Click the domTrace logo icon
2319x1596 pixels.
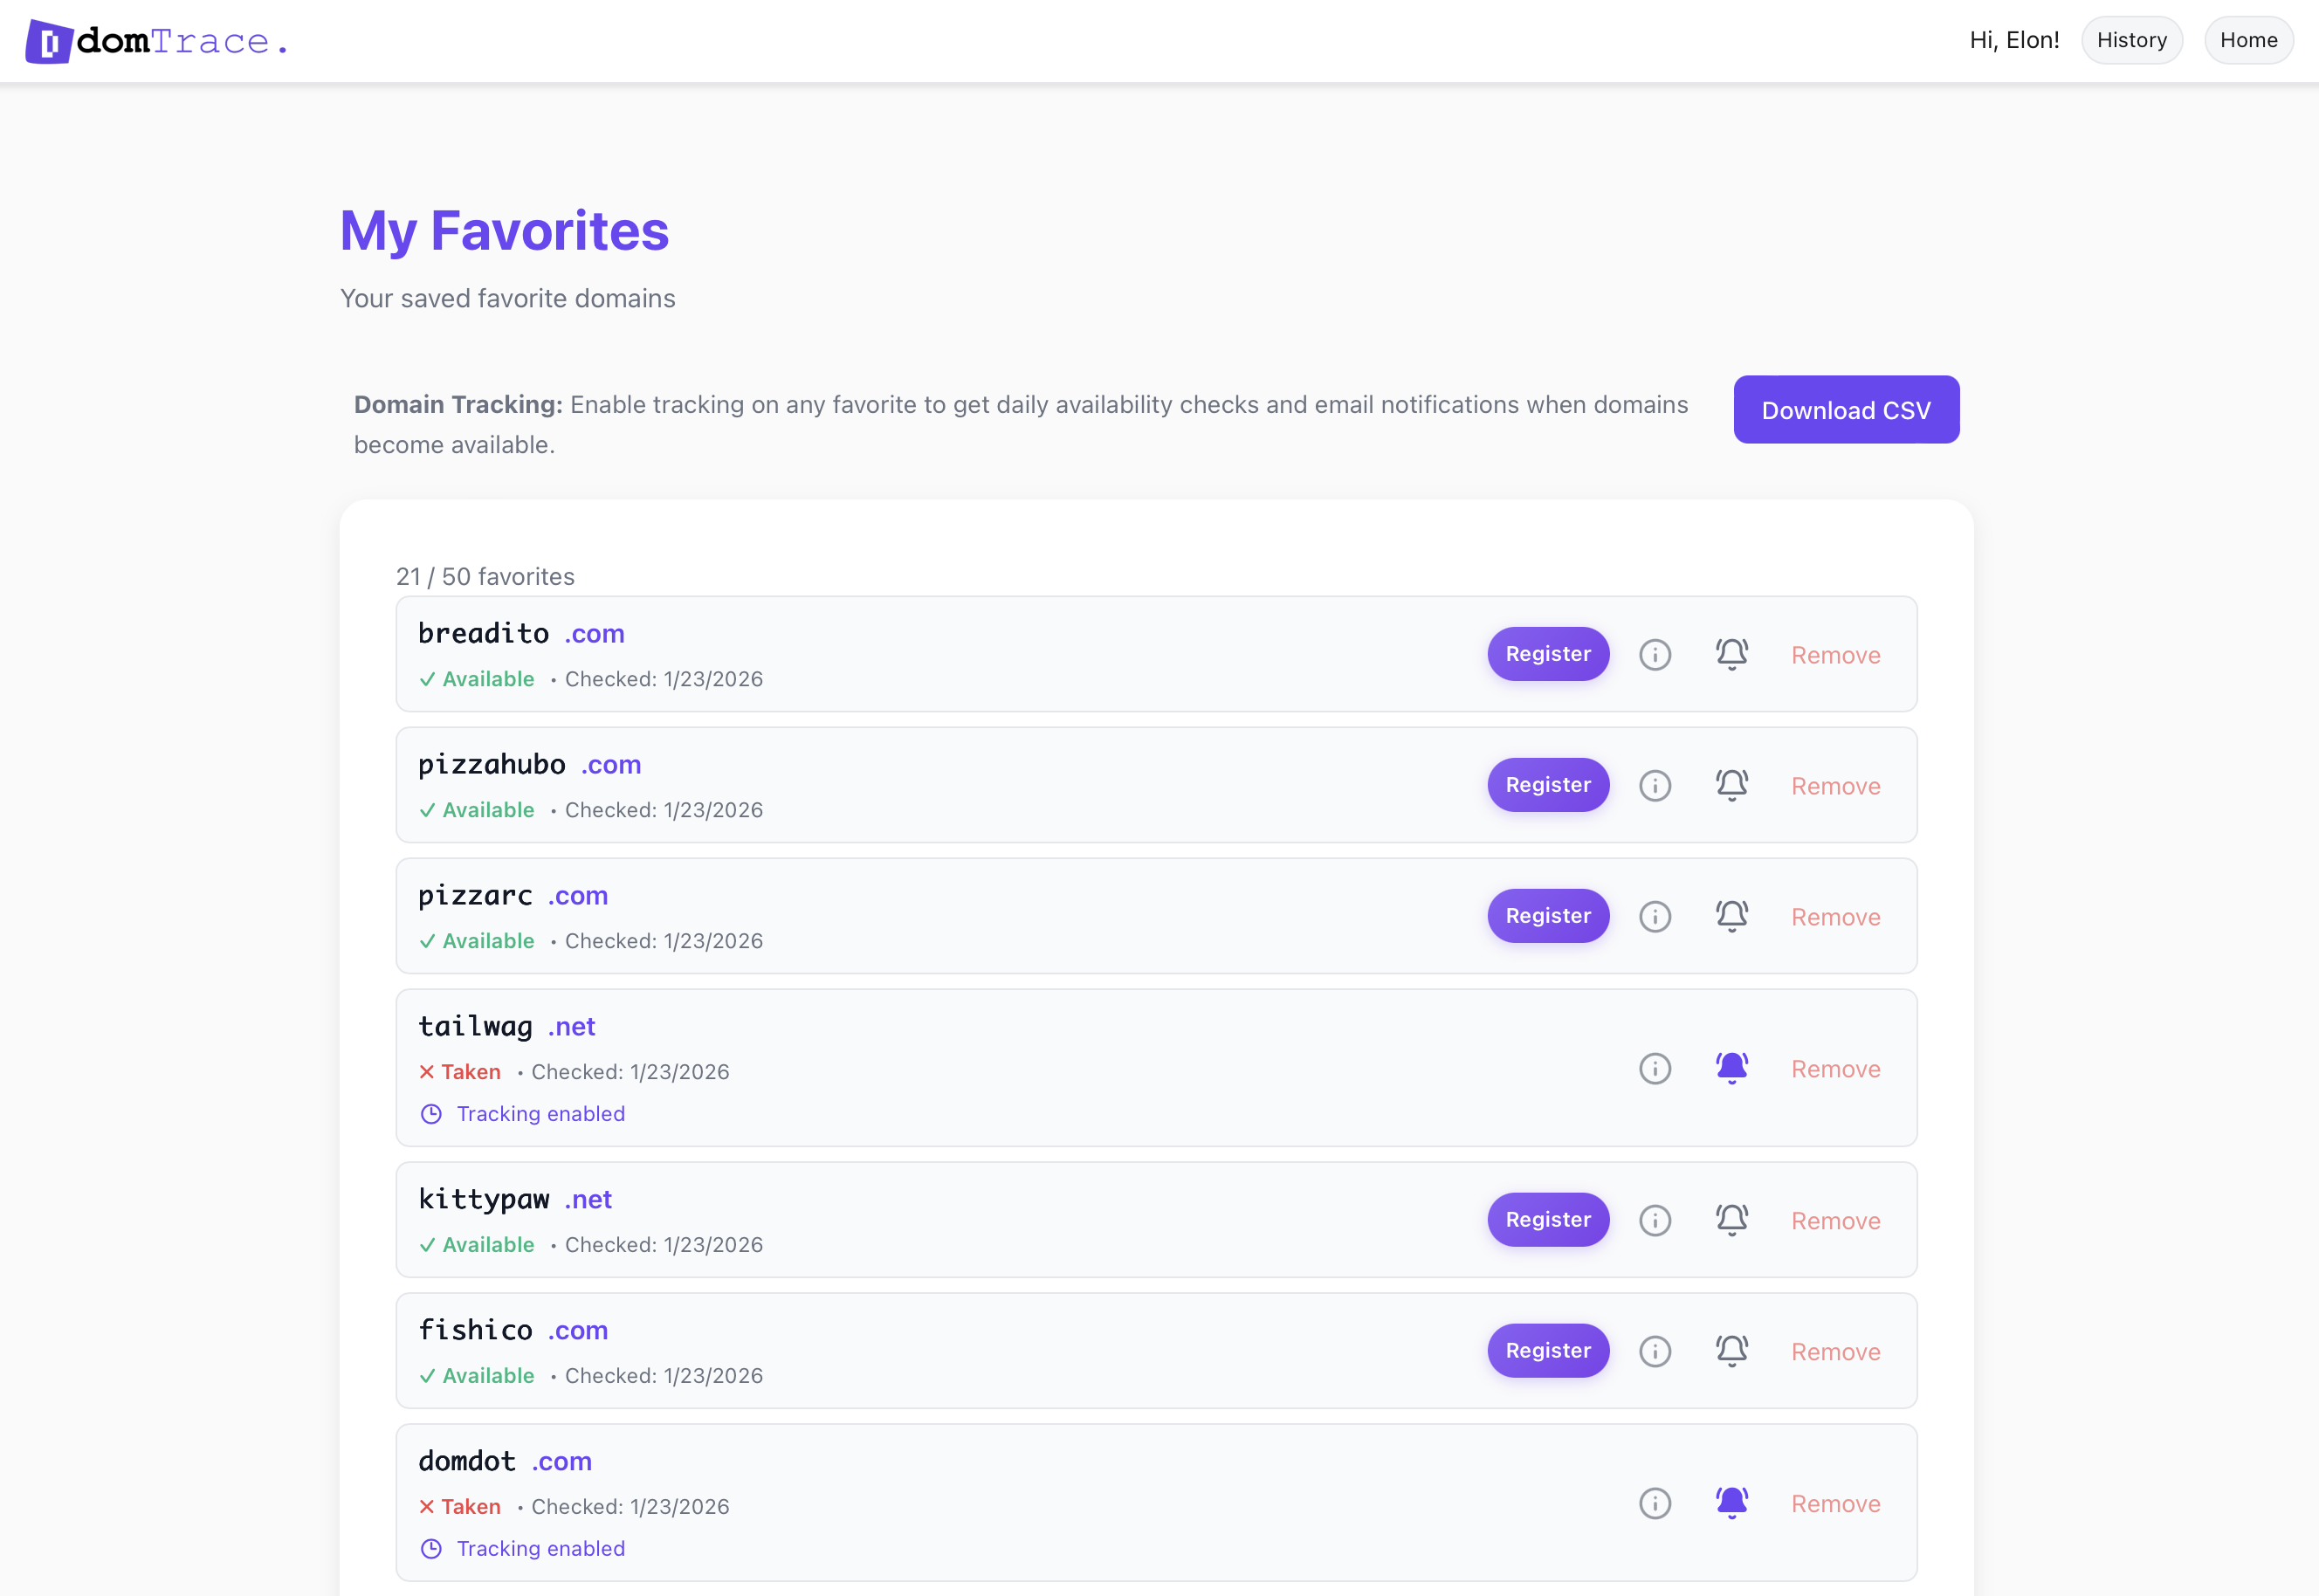(x=48, y=40)
